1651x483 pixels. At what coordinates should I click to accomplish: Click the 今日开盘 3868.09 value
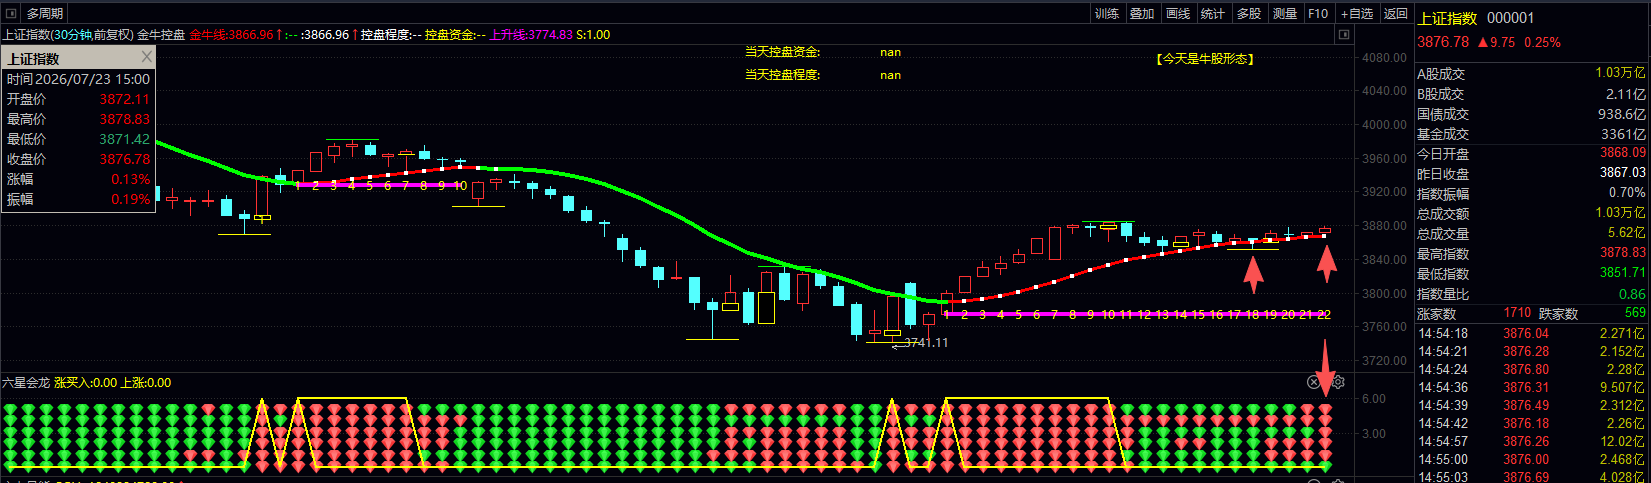point(1623,153)
